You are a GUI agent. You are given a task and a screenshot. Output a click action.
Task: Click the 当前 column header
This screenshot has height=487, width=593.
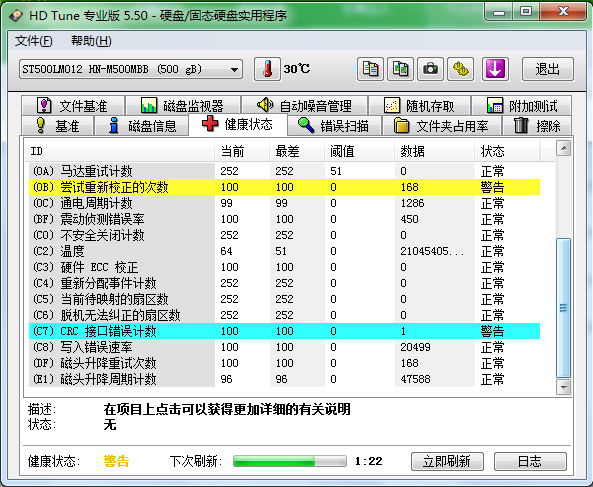(242, 151)
